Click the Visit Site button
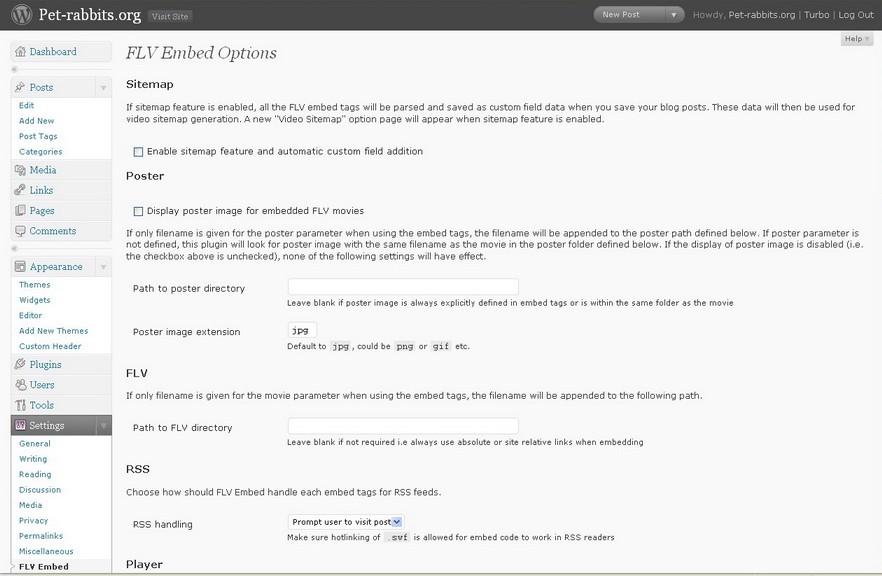 pyautogui.click(x=170, y=16)
